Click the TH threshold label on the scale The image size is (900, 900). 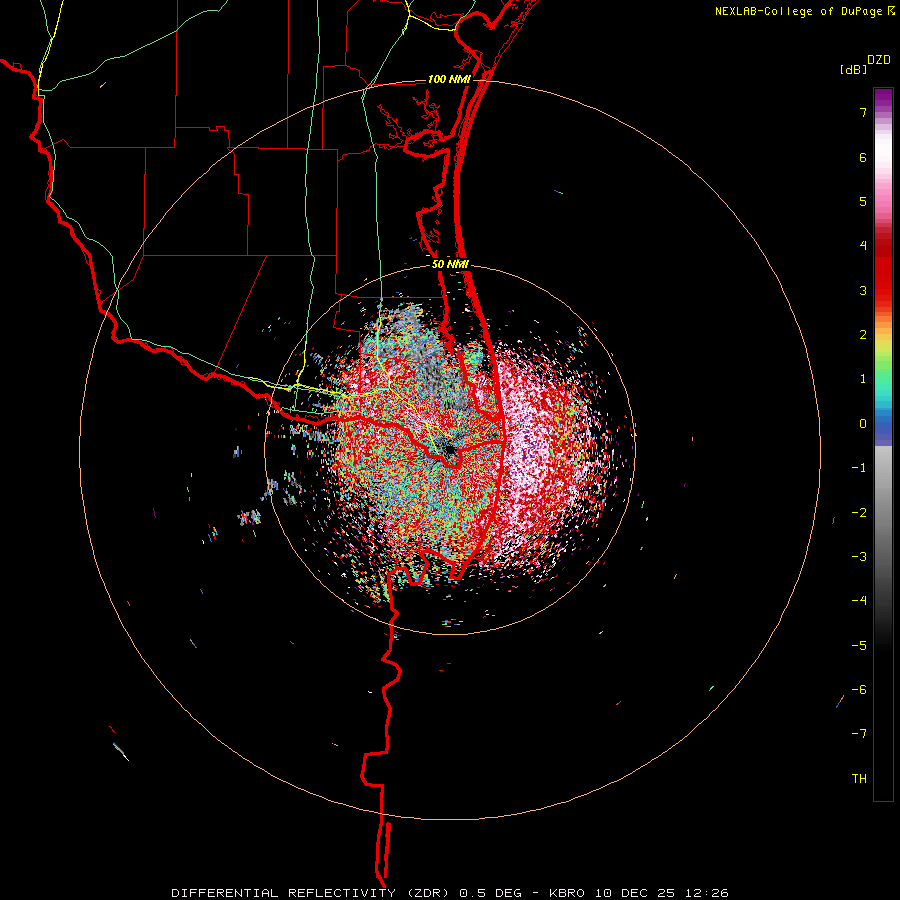click(859, 779)
